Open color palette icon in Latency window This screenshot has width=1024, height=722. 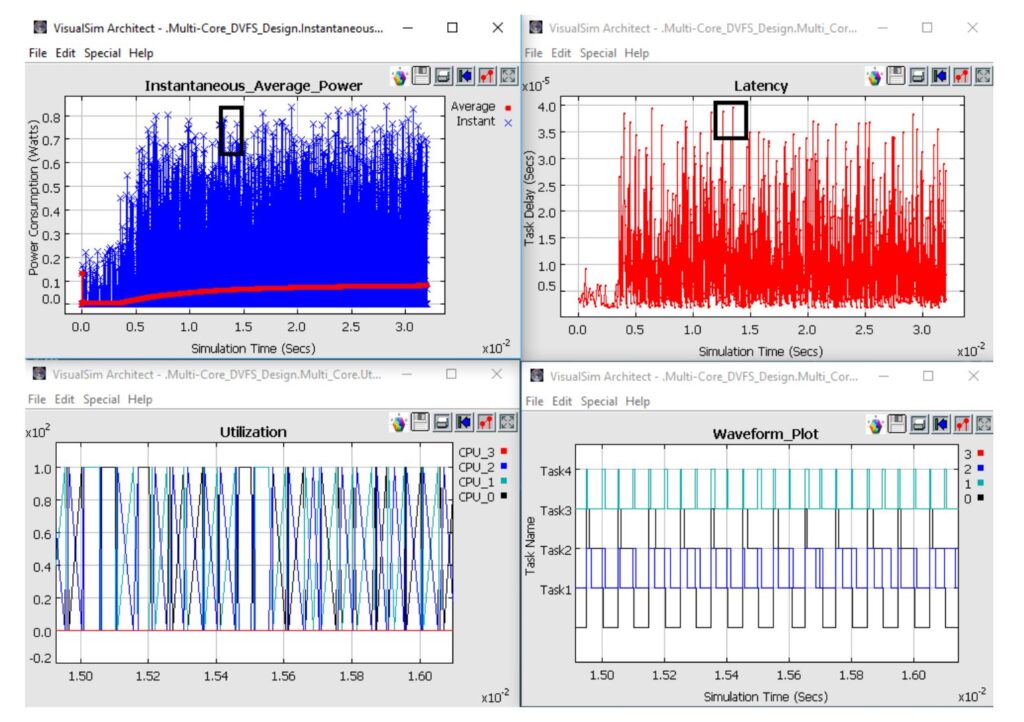874,76
